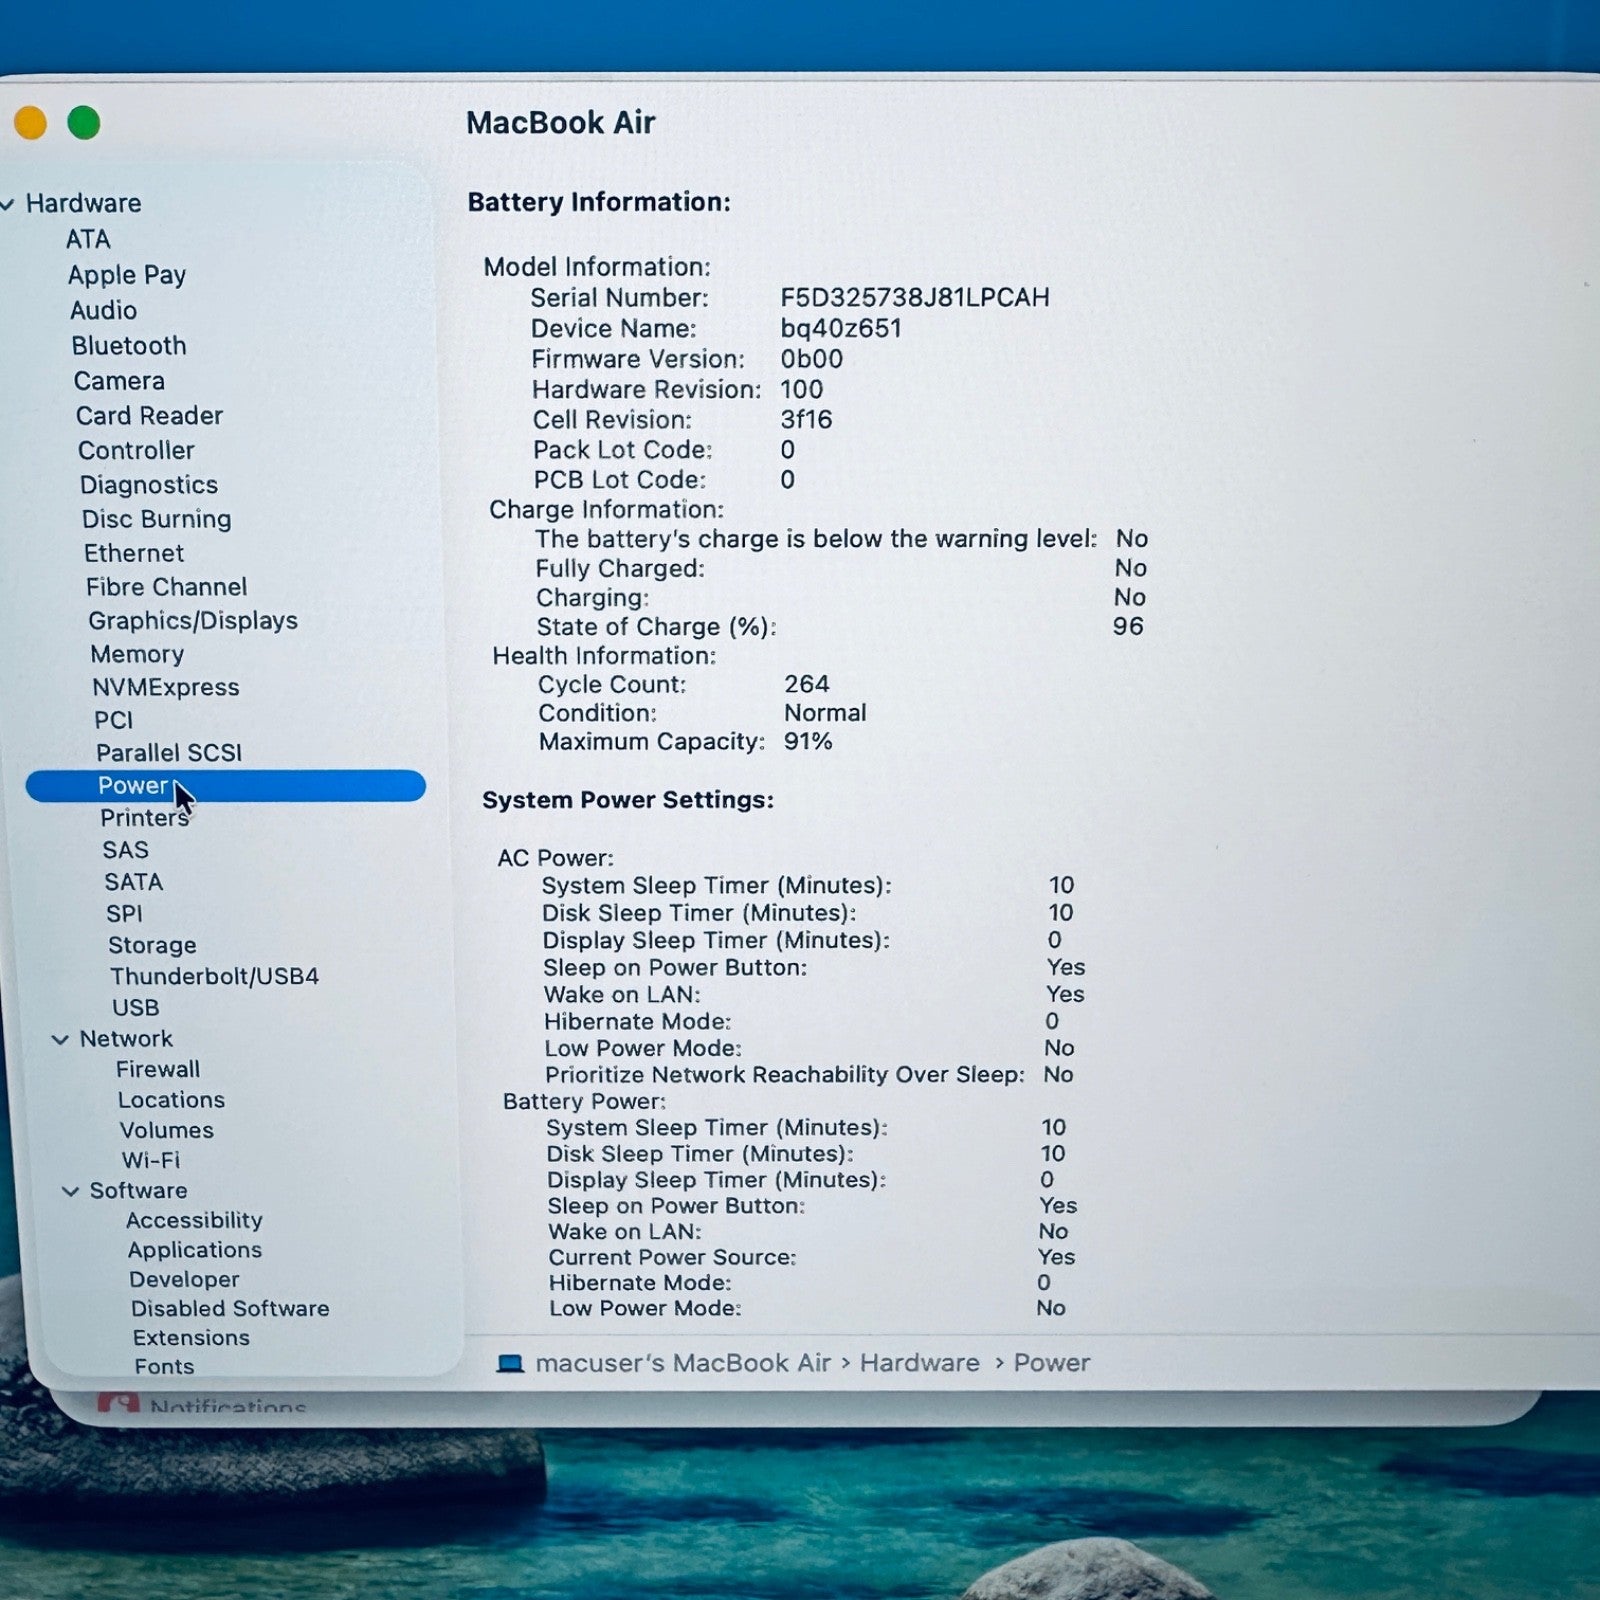This screenshot has width=1600, height=1600.
Task: Open Storage in the sidebar
Action: pos(152,945)
